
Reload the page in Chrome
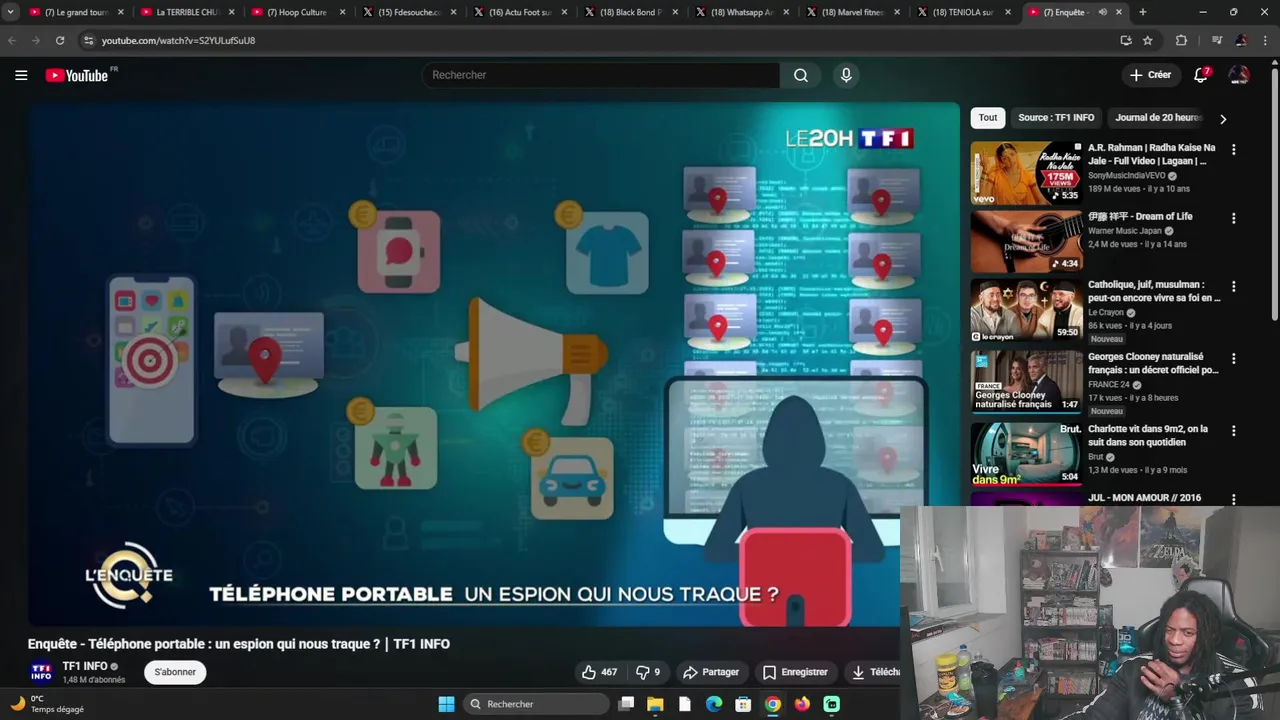coord(60,40)
